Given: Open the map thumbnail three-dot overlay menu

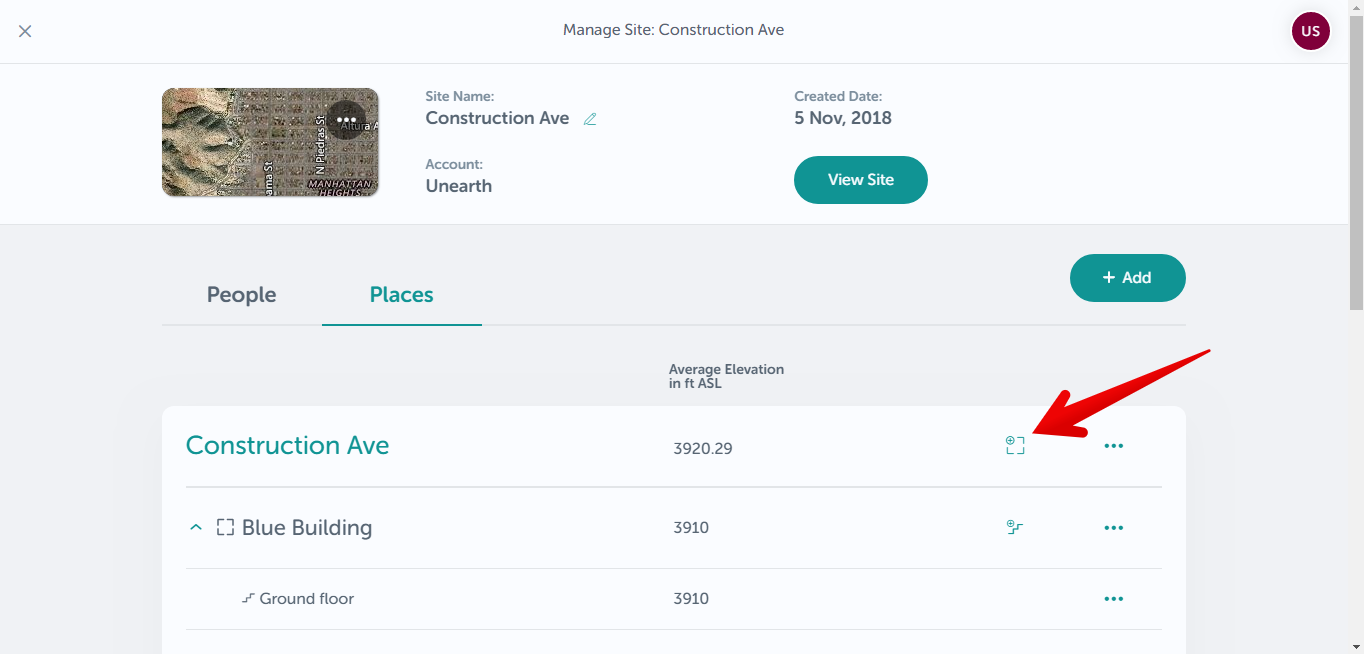Looking at the screenshot, I should click(346, 120).
